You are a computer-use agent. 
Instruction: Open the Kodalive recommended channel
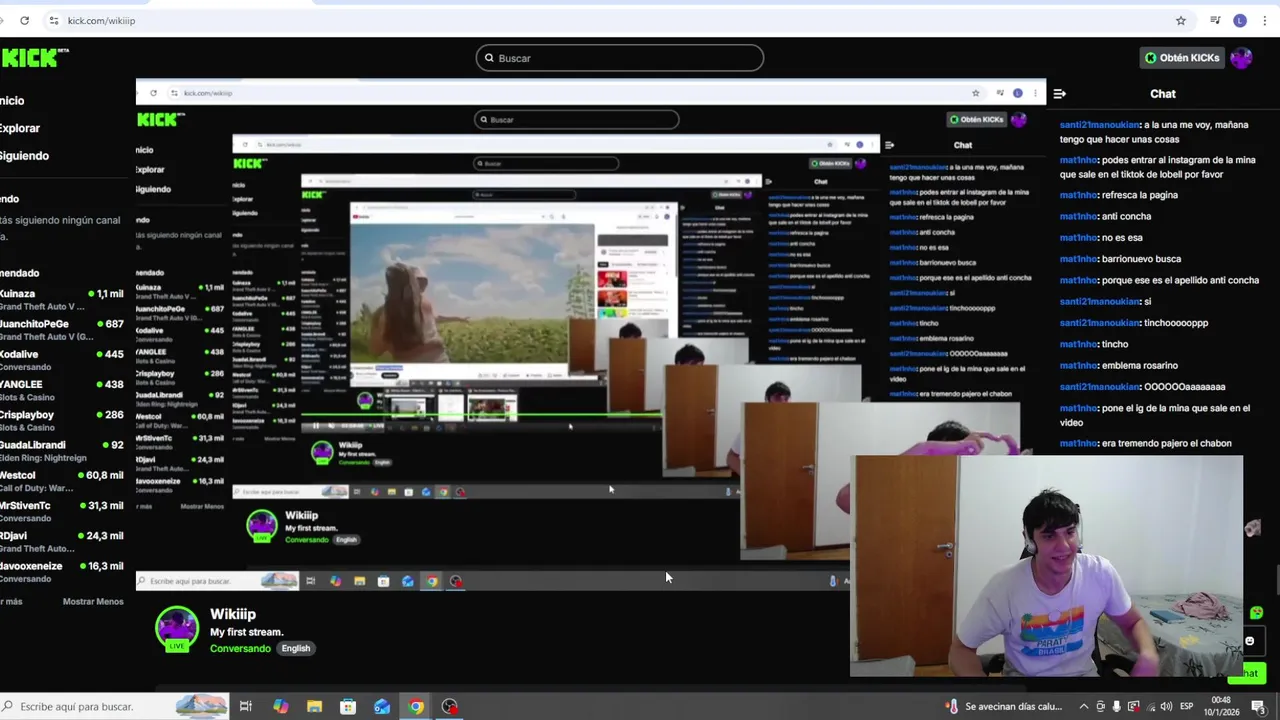coord(62,360)
